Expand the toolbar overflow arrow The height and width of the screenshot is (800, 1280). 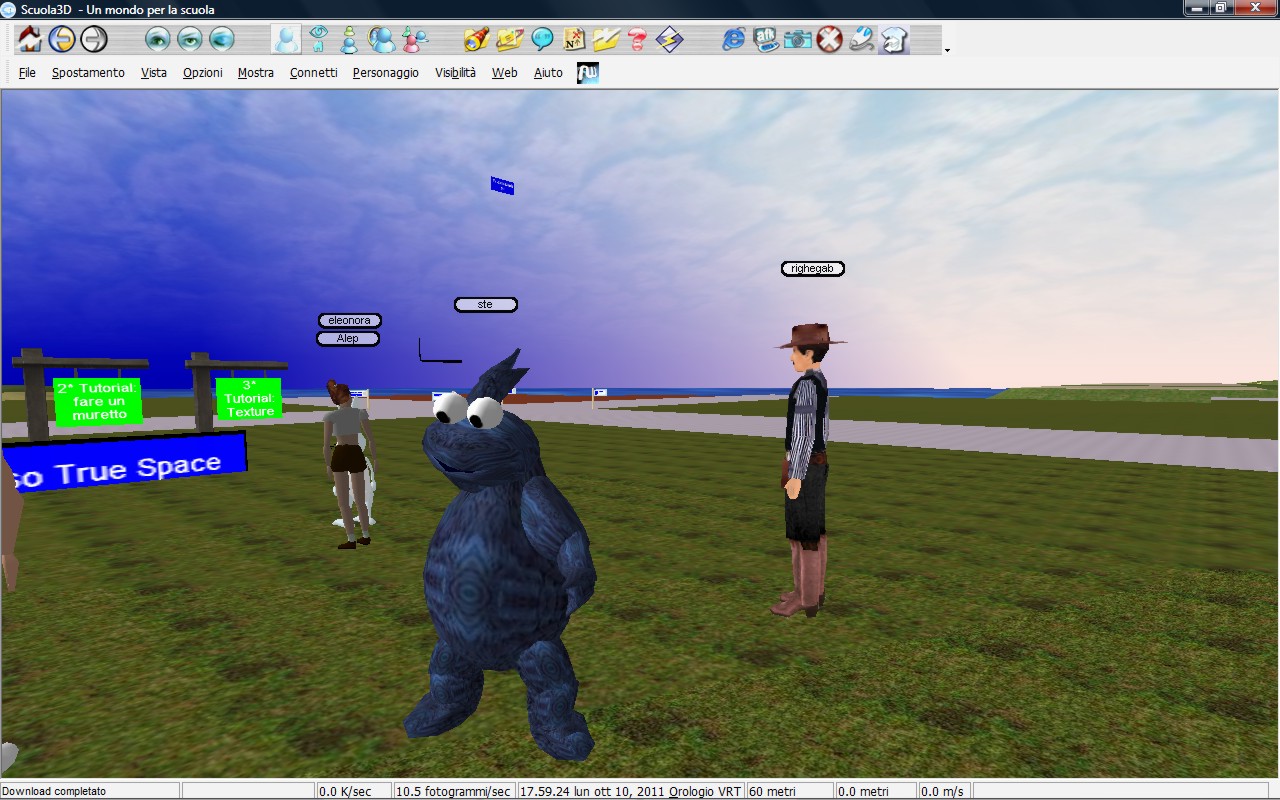point(947,49)
